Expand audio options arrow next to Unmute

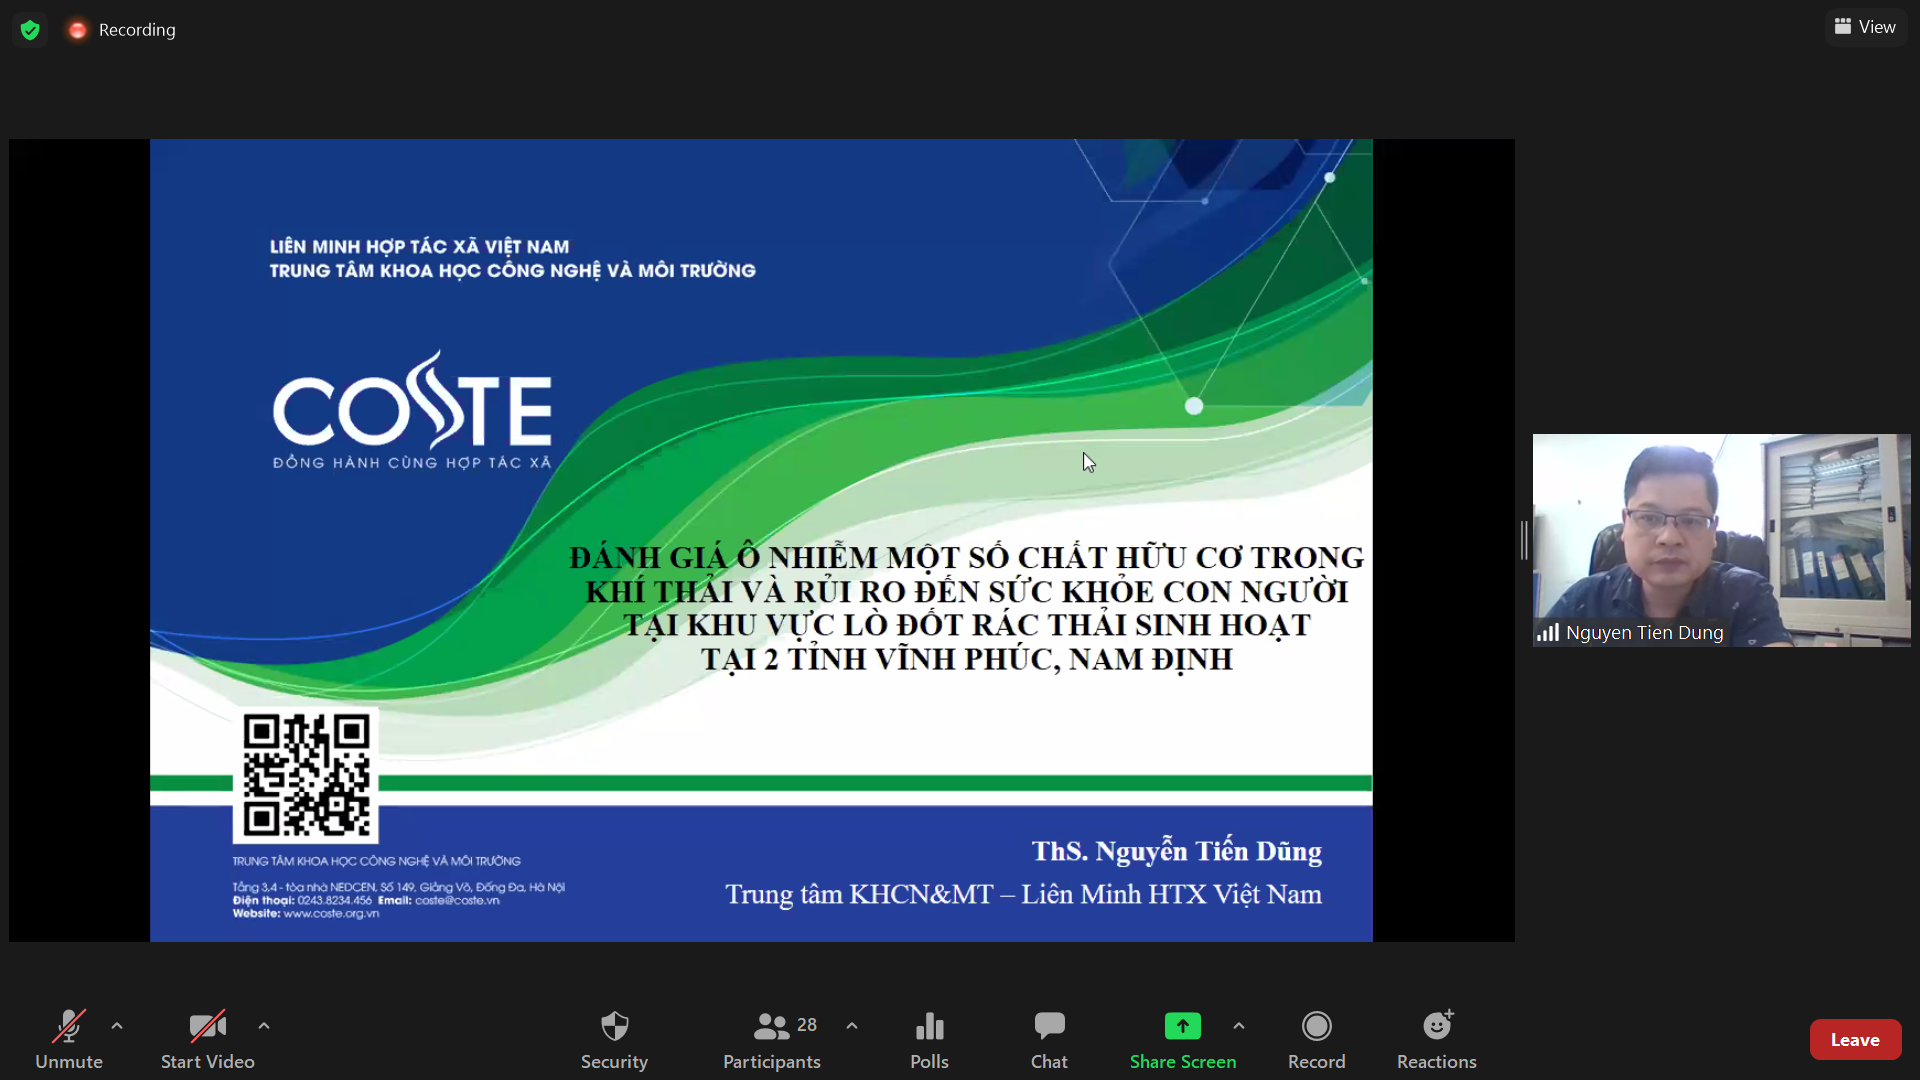click(117, 1026)
